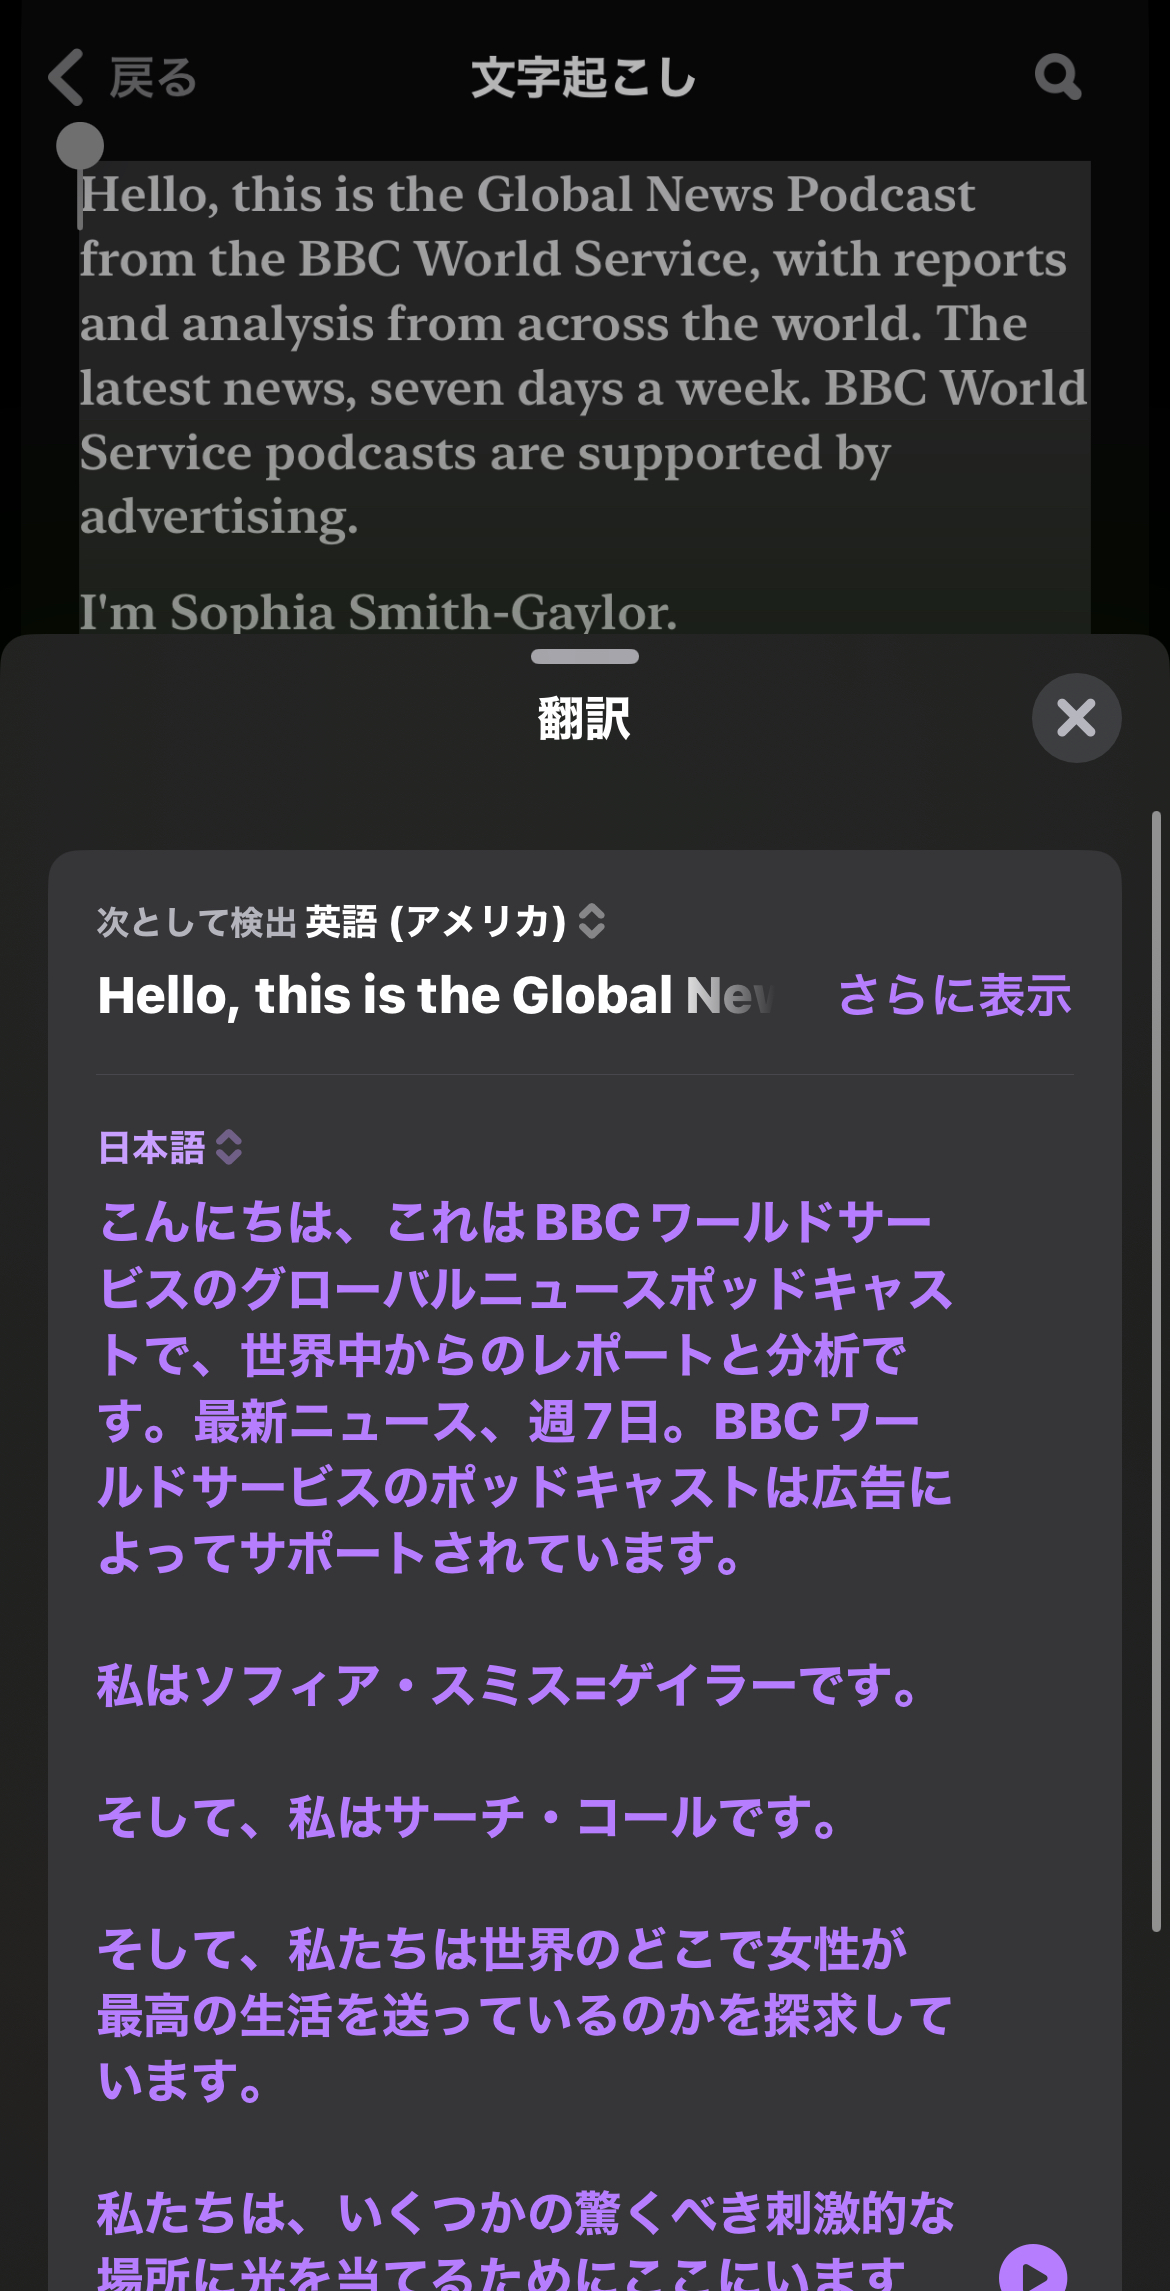Open transcript search with magnifier icon
The image size is (1170, 2291).
[x=1057, y=77]
